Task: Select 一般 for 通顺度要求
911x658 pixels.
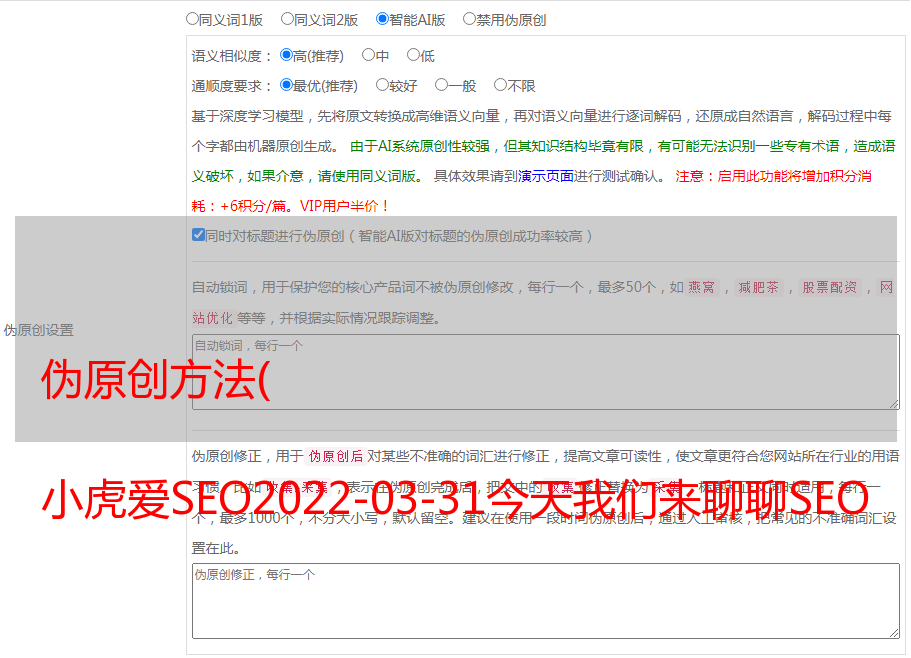Action: pos(442,85)
